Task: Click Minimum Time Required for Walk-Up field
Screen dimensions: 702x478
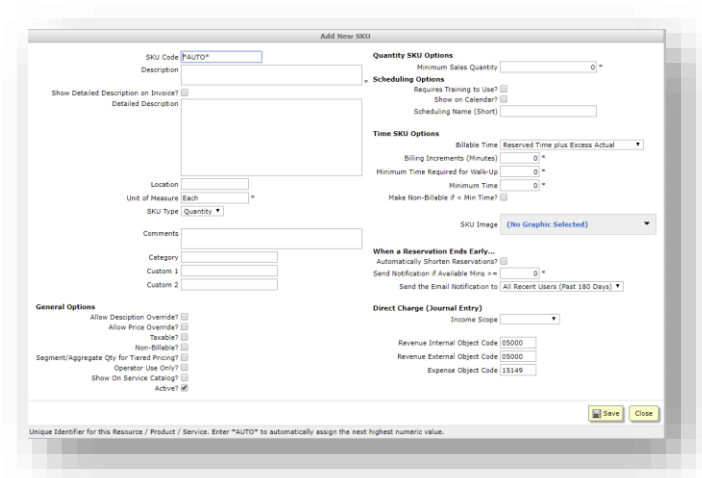Action: pyautogui.click(x=519, y=172)
